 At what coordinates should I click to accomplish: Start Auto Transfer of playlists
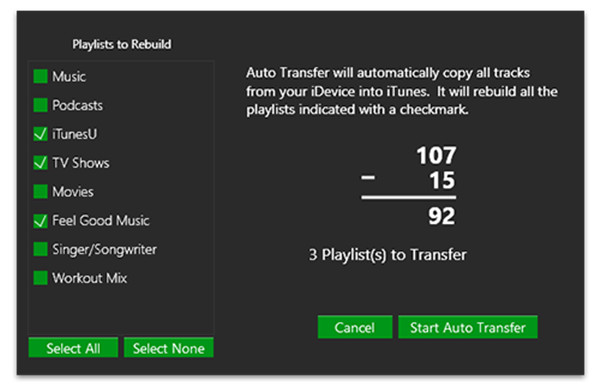click(x=468, y=327)
